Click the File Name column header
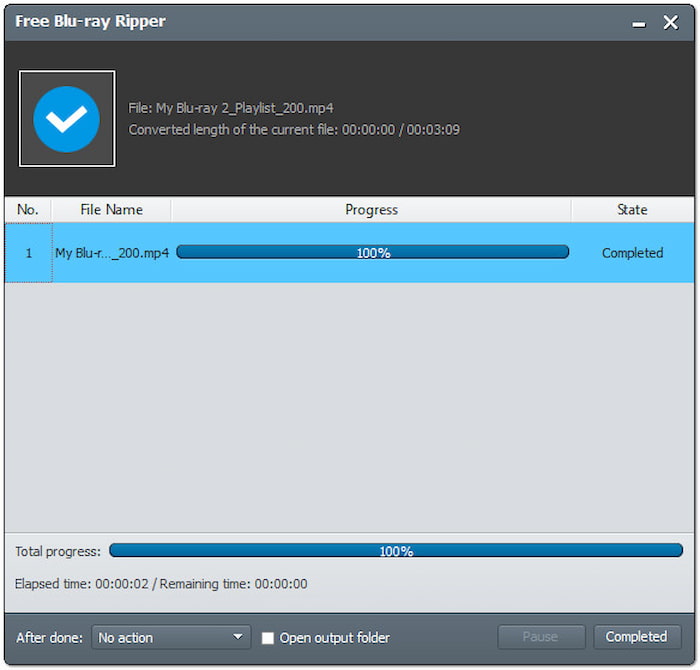 pos(111,209)
